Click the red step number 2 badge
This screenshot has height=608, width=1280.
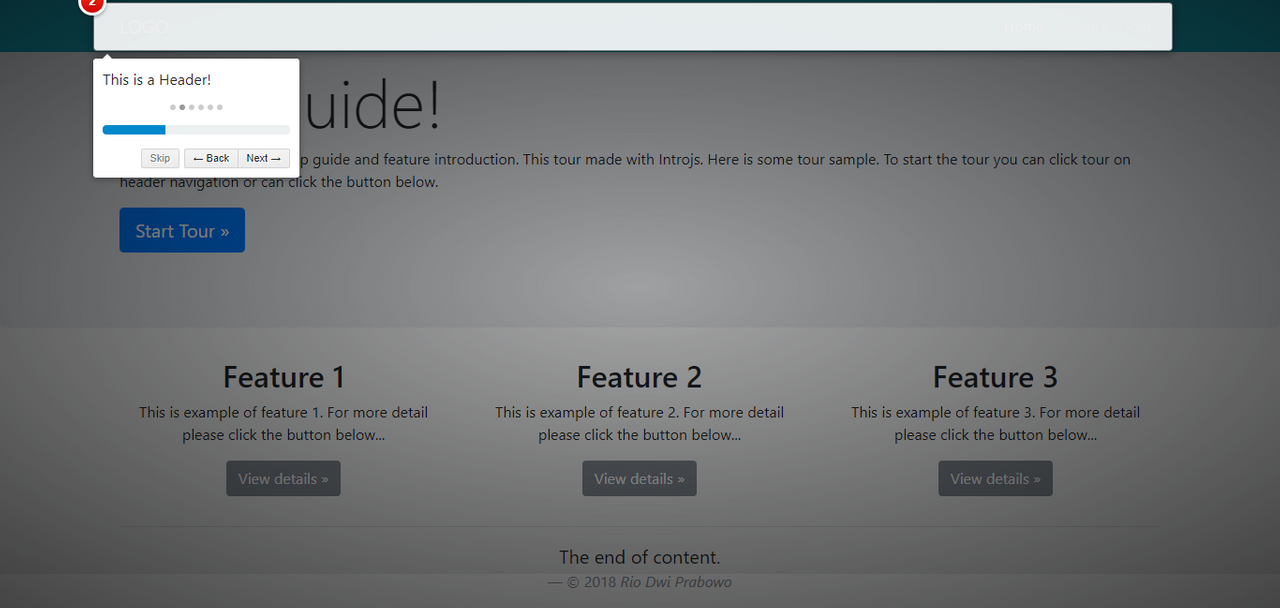[91, 6]
